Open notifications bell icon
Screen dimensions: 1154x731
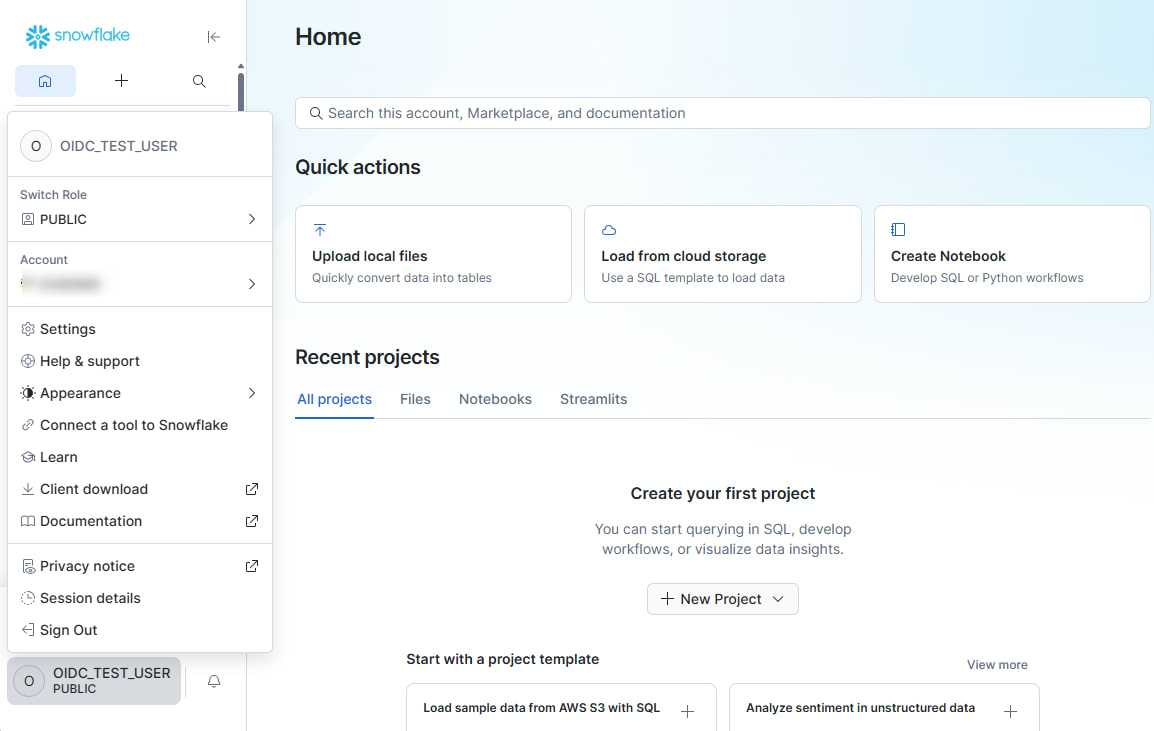[x=214, y=681]
